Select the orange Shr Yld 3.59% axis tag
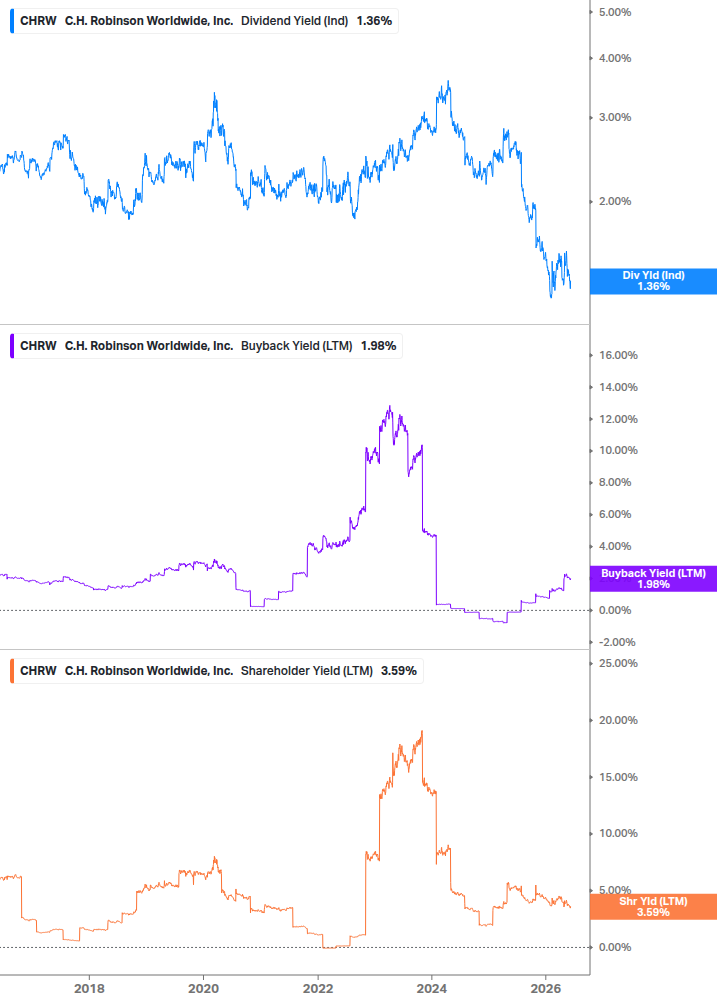The height and width of the screenshot is (1005, 717). point(653,907)
